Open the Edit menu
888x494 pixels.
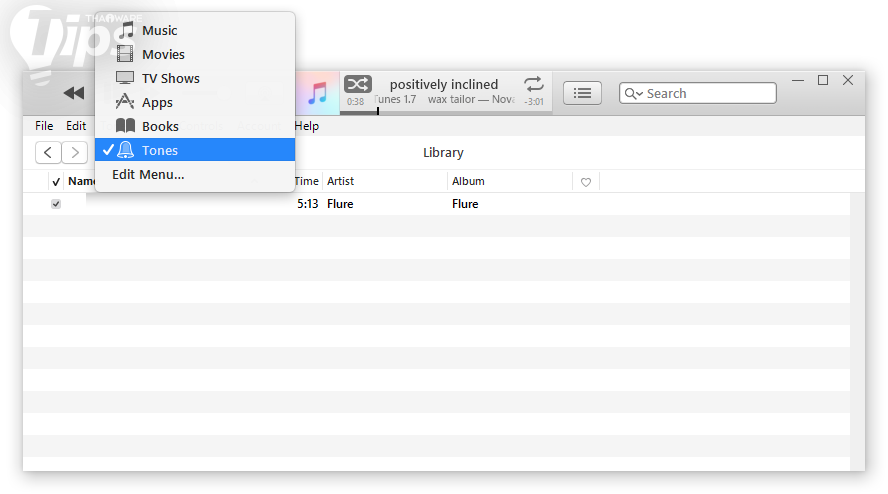tap(76, 126)
